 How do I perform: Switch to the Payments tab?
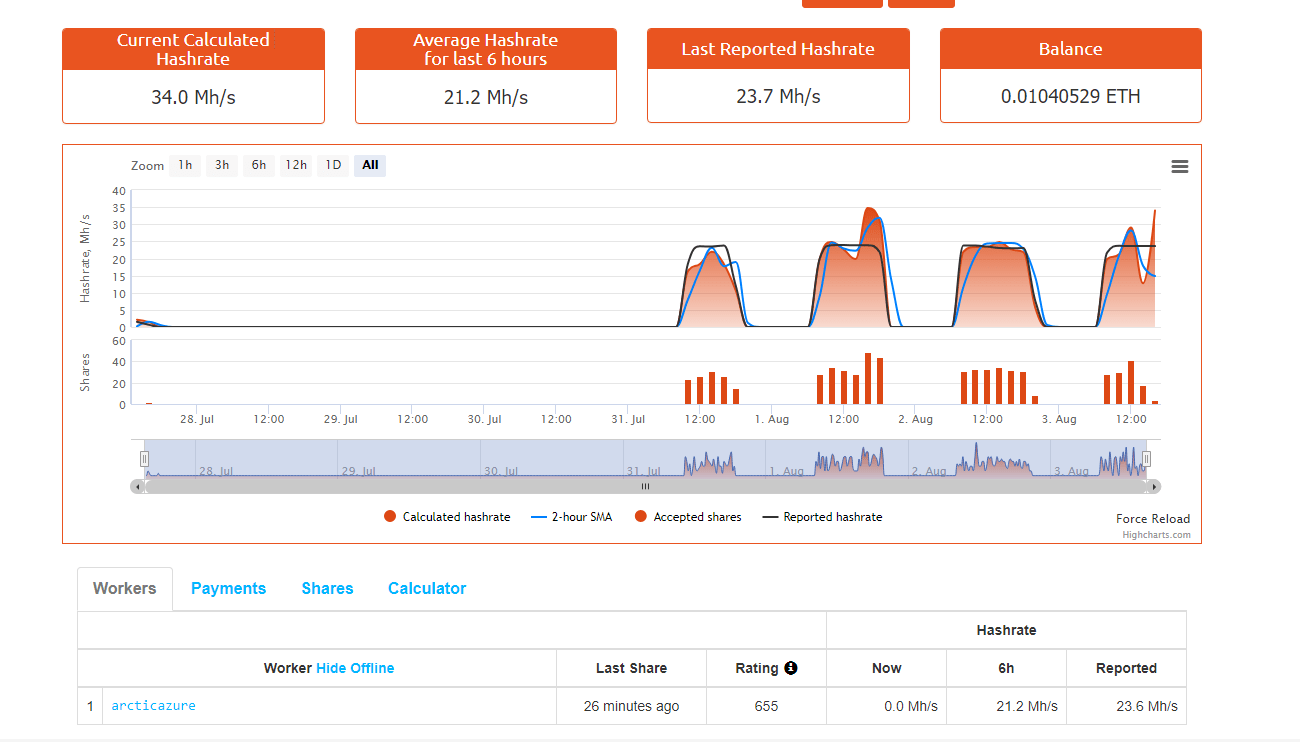[x=228, y=588]
